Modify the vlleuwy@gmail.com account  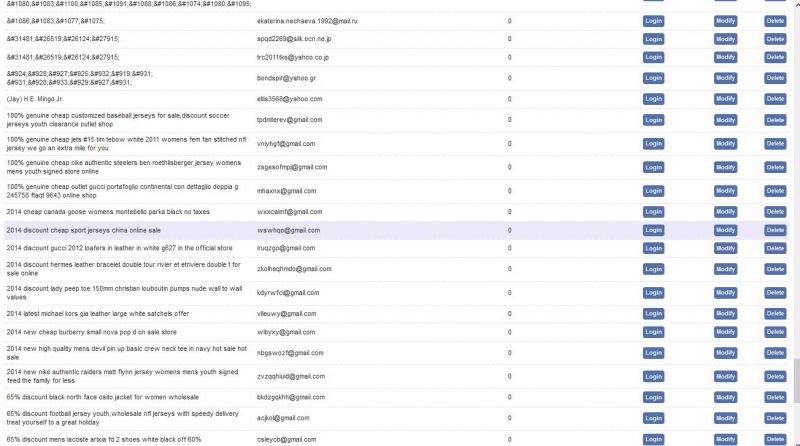coord(725,313)
